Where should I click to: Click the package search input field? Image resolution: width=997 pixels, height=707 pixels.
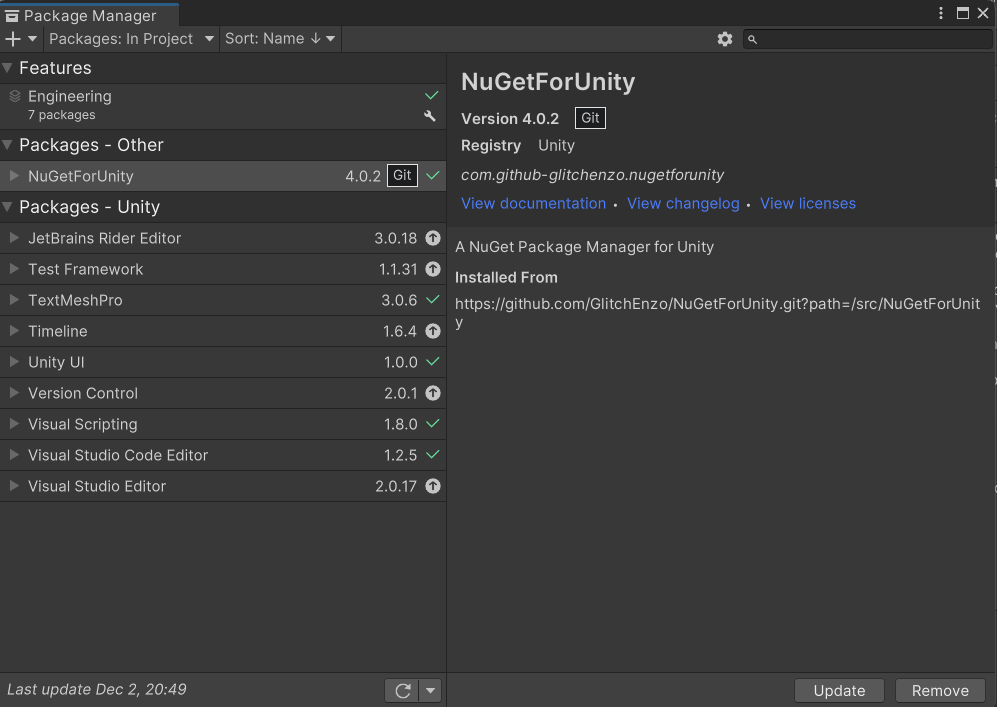(x=867, y=39)
